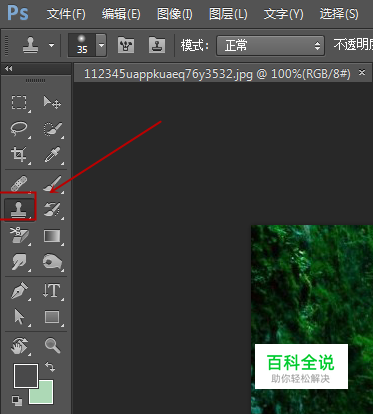Viewport: 373px width, 414px height.
Task: Open the 图像(I) menu
Action: coord(175,14)
